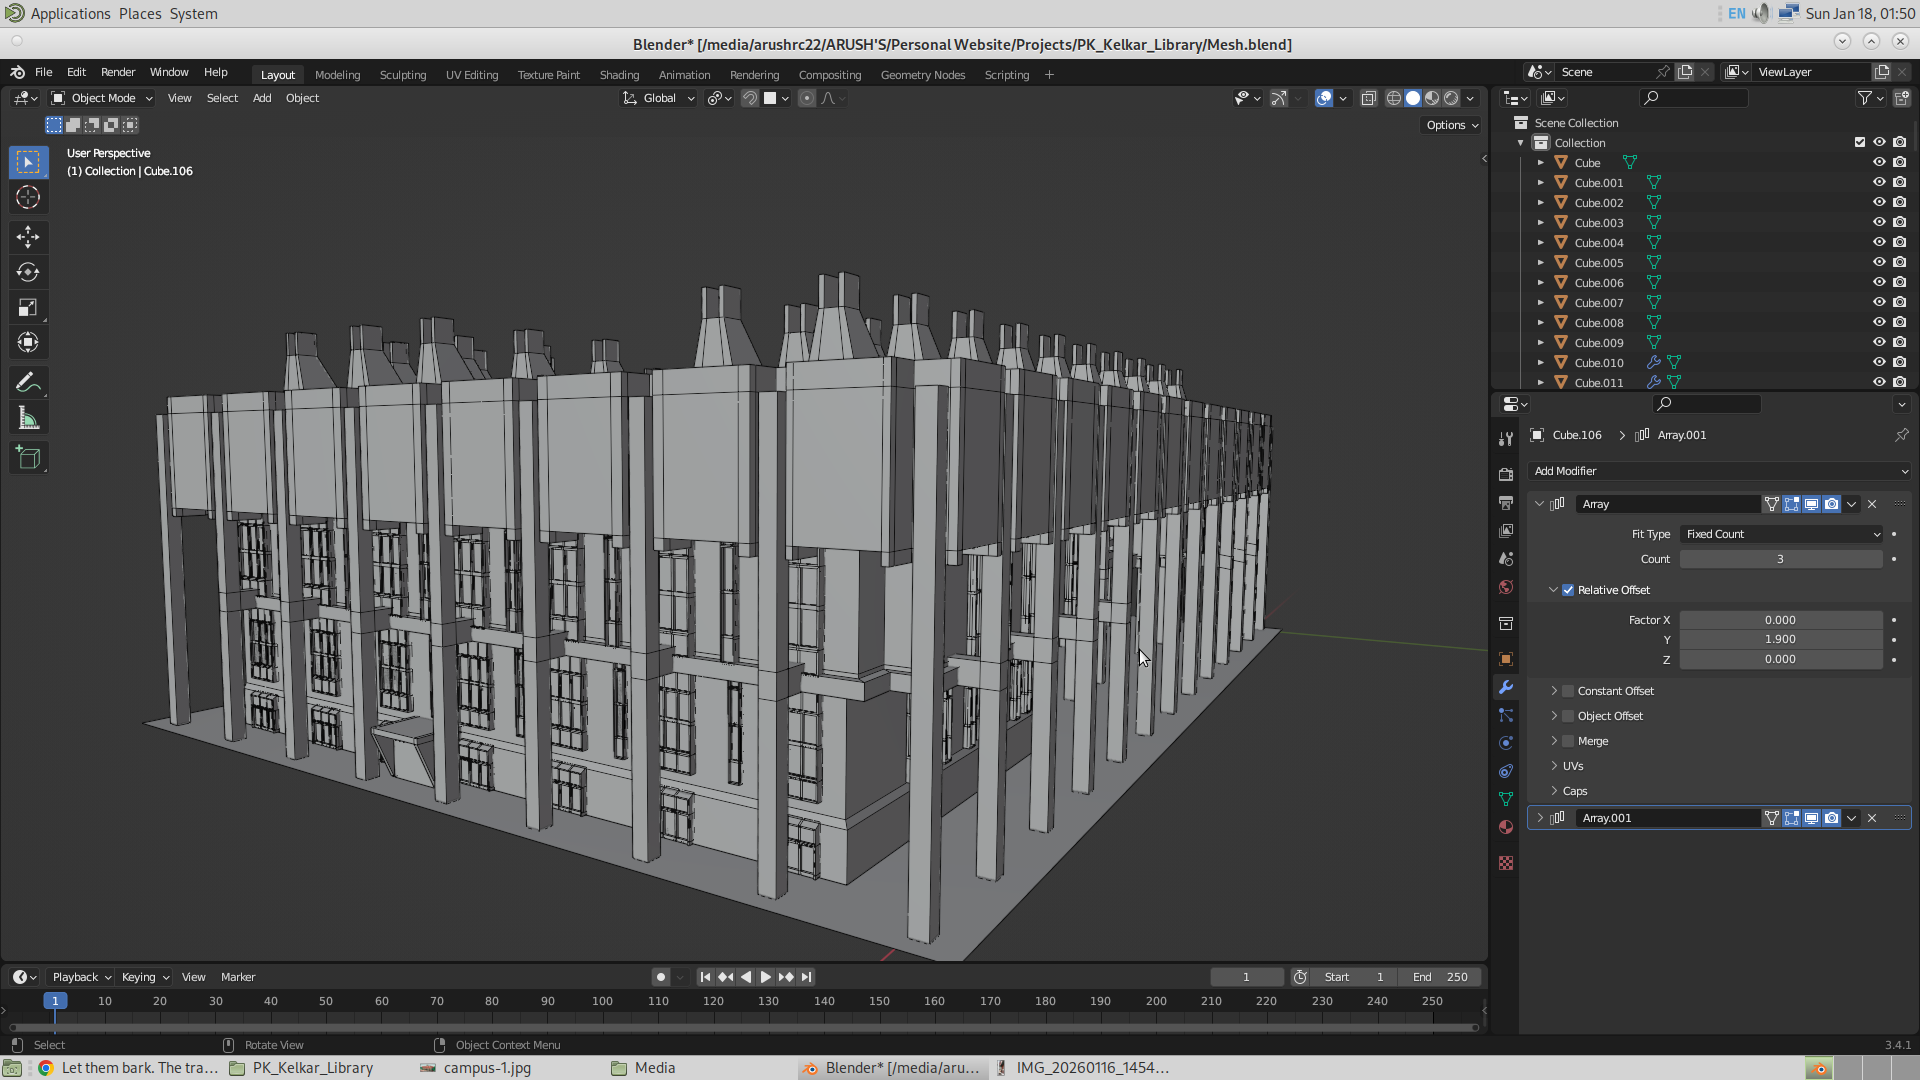
Task: Hide Cube.003 with its eye icon
Action: coord(1879,222)
